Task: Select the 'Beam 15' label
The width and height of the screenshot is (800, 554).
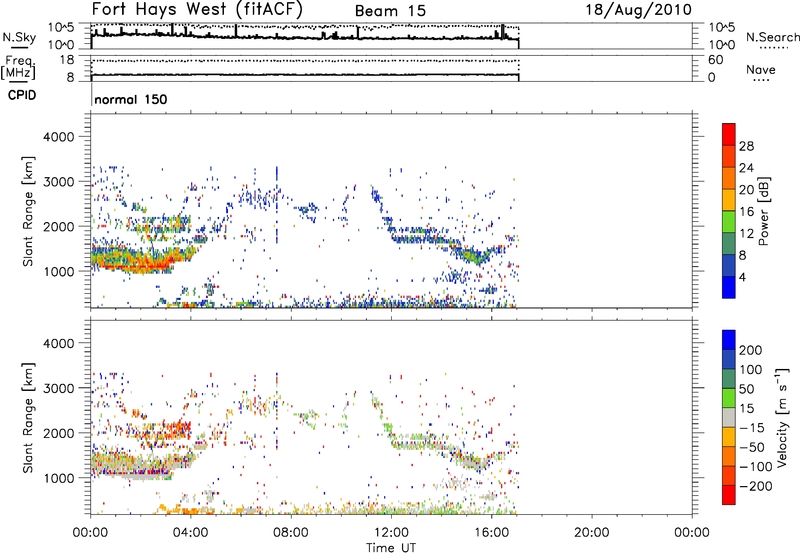Action: (390, 11)
